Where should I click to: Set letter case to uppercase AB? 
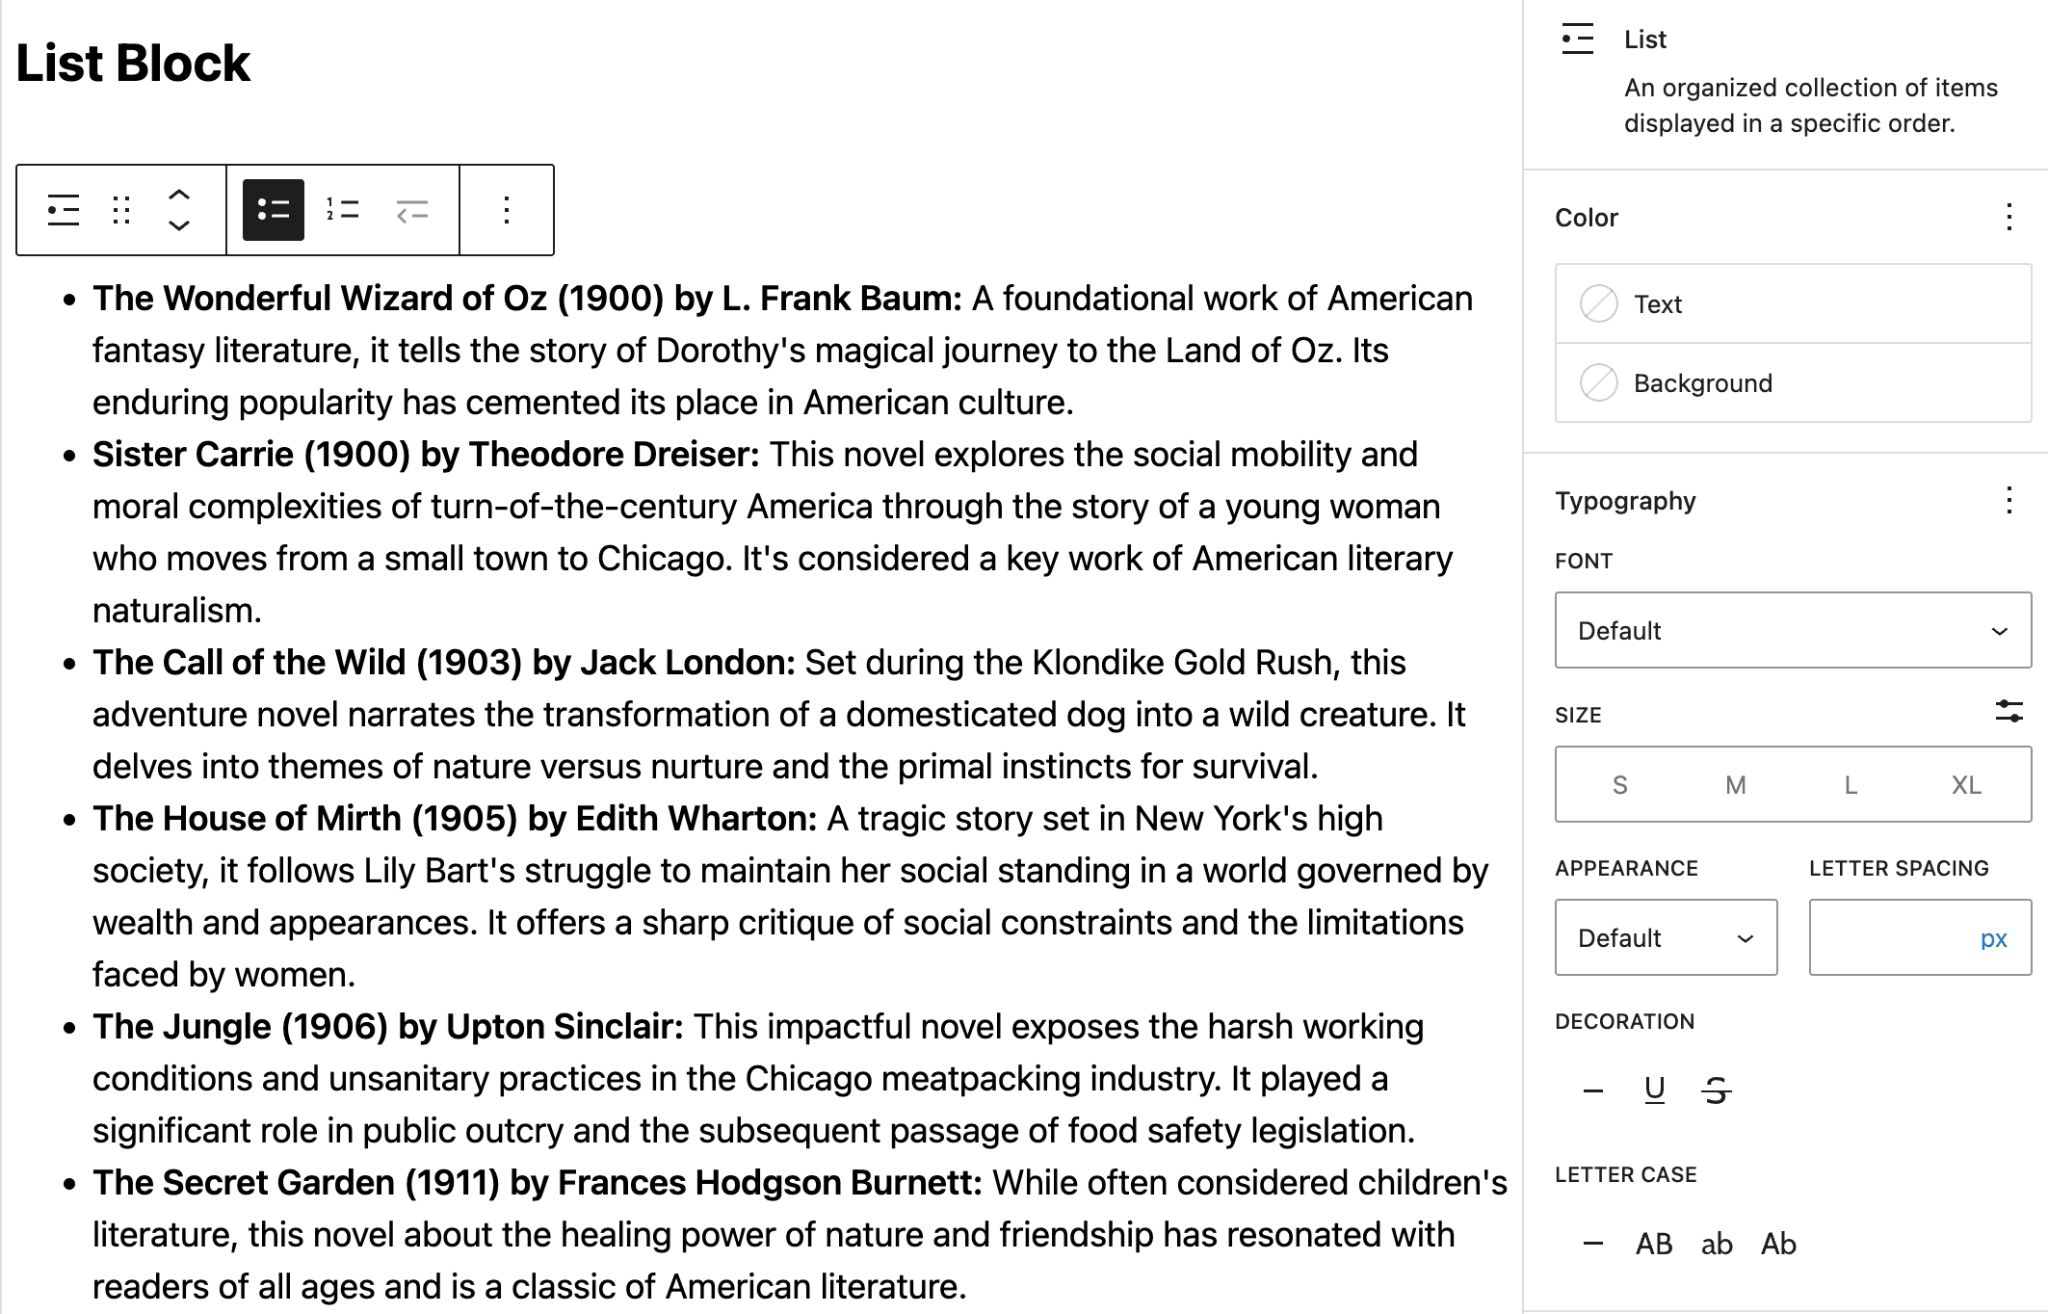1654,1244
